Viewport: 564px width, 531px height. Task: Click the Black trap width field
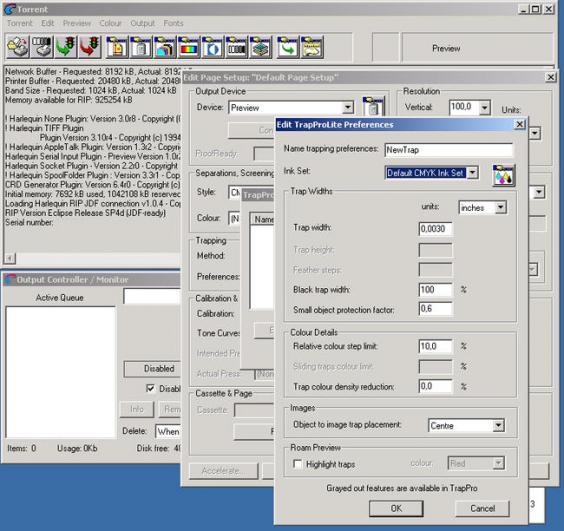coord(435,290)
